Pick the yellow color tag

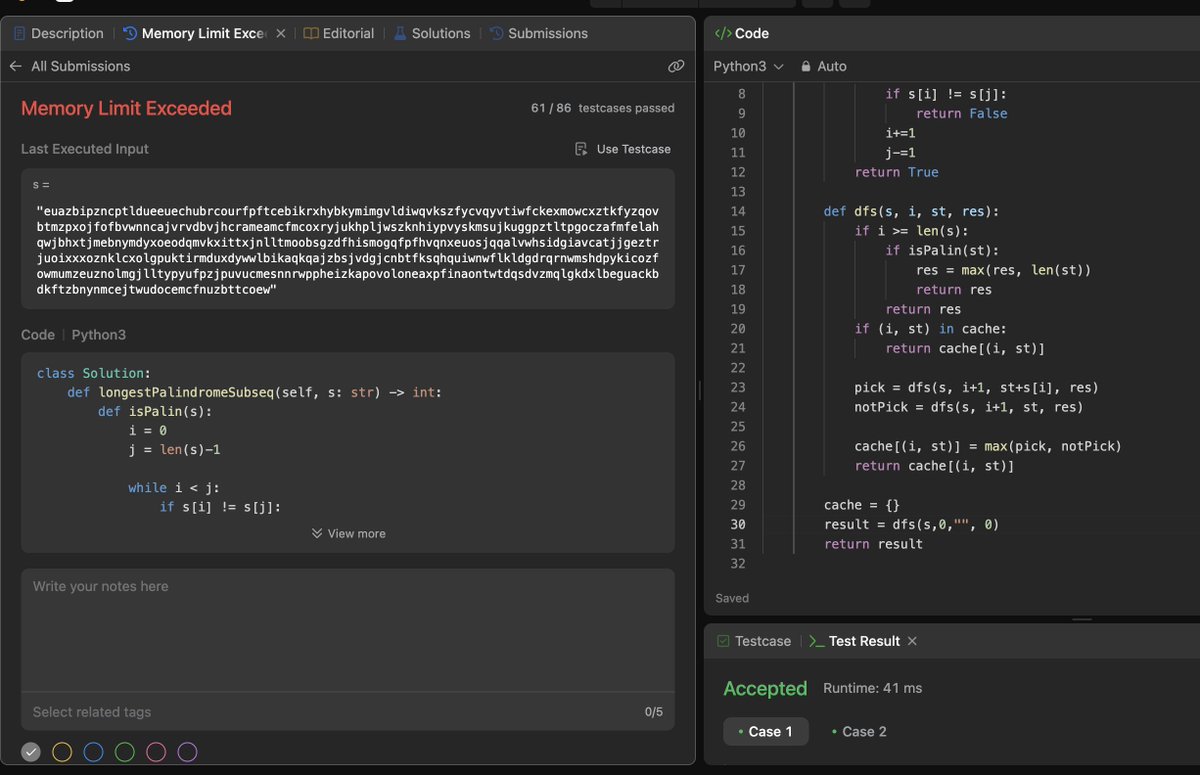coord(62,752)
